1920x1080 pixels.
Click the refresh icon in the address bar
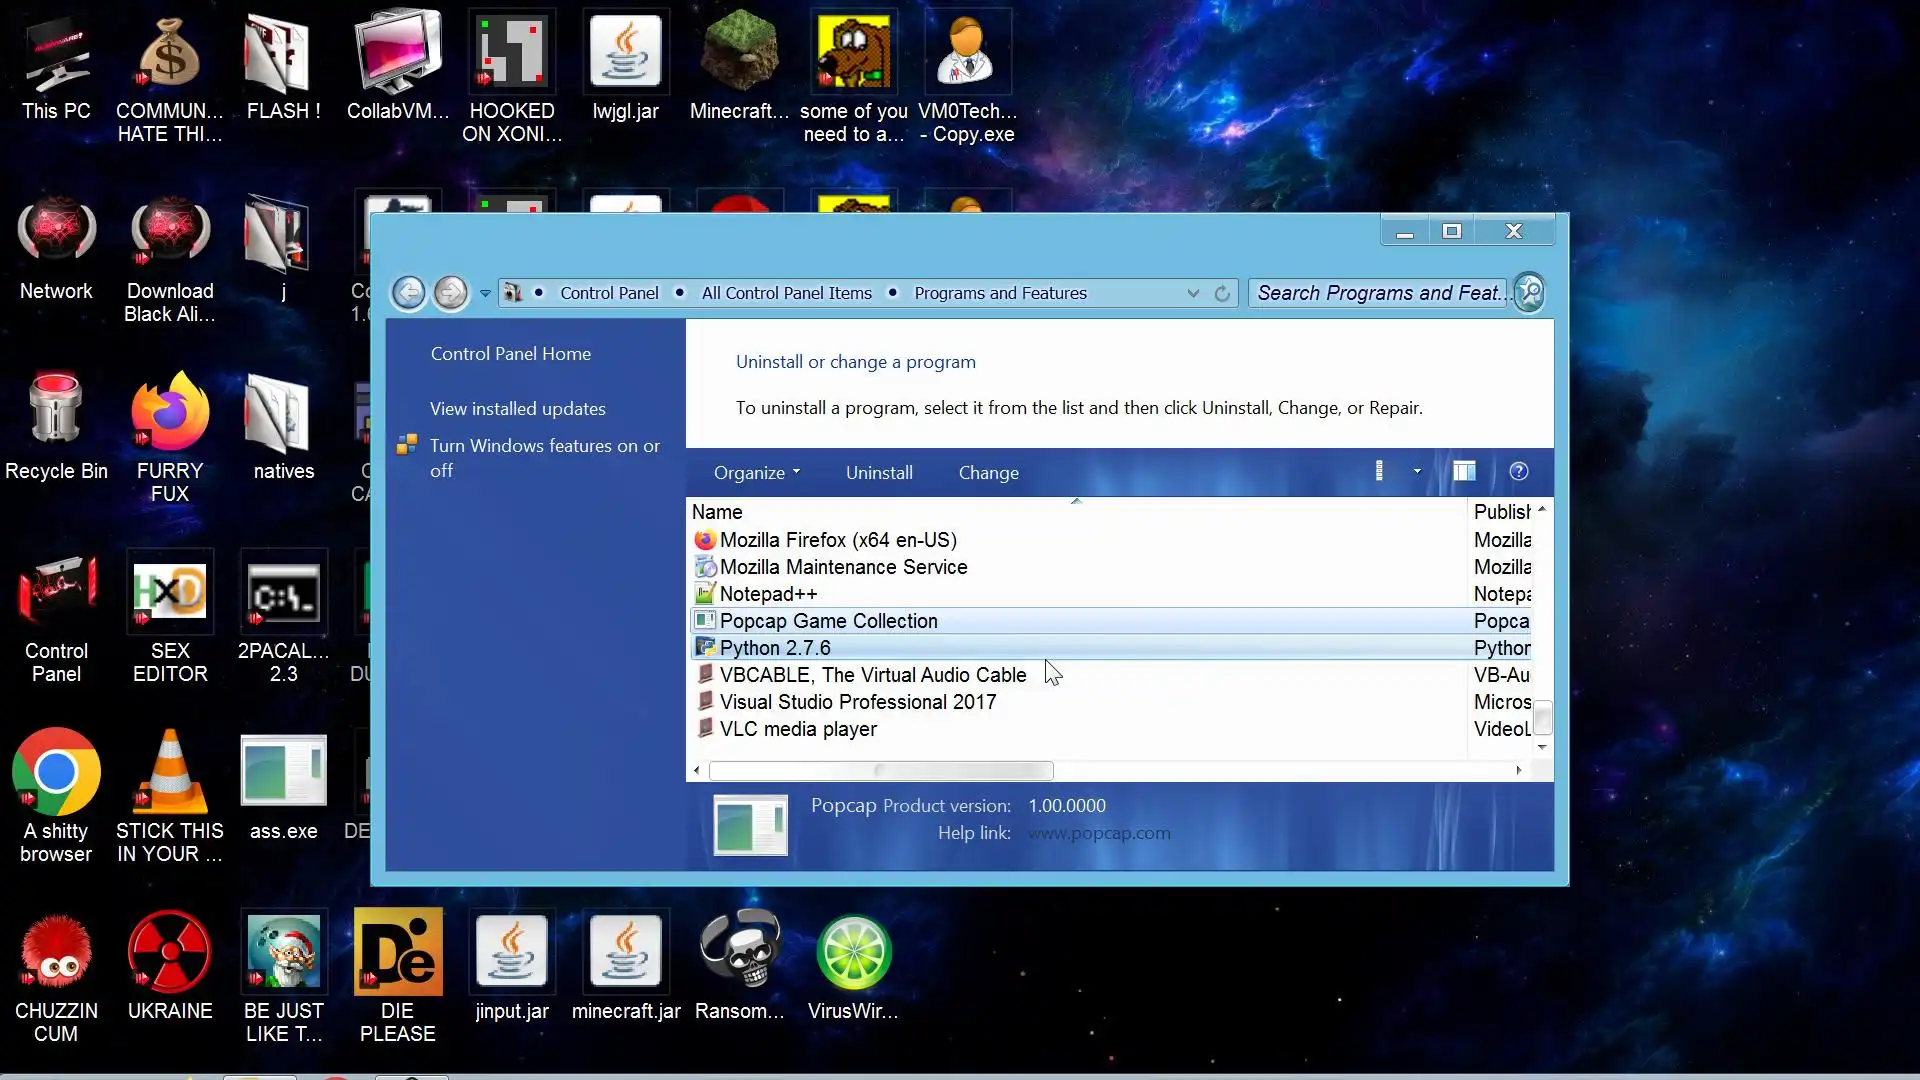click(x=1222, y=293)
